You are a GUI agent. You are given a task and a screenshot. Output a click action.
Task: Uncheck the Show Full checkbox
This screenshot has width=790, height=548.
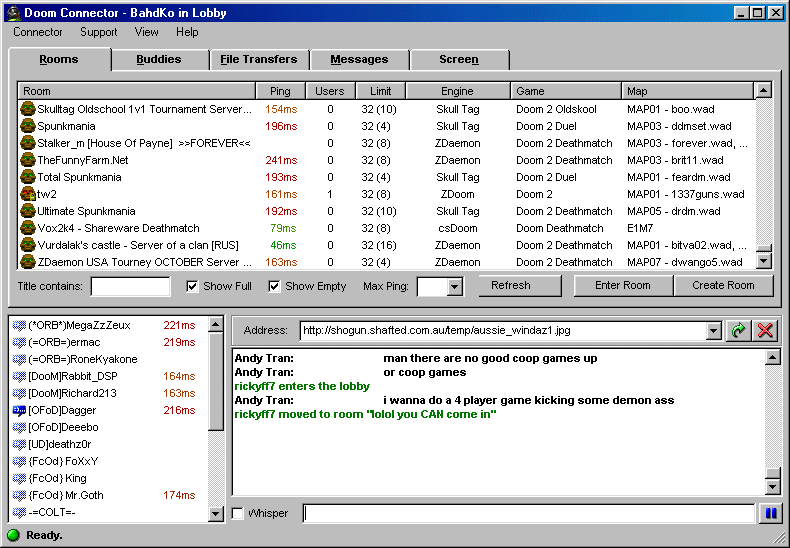tap(192, 286)
